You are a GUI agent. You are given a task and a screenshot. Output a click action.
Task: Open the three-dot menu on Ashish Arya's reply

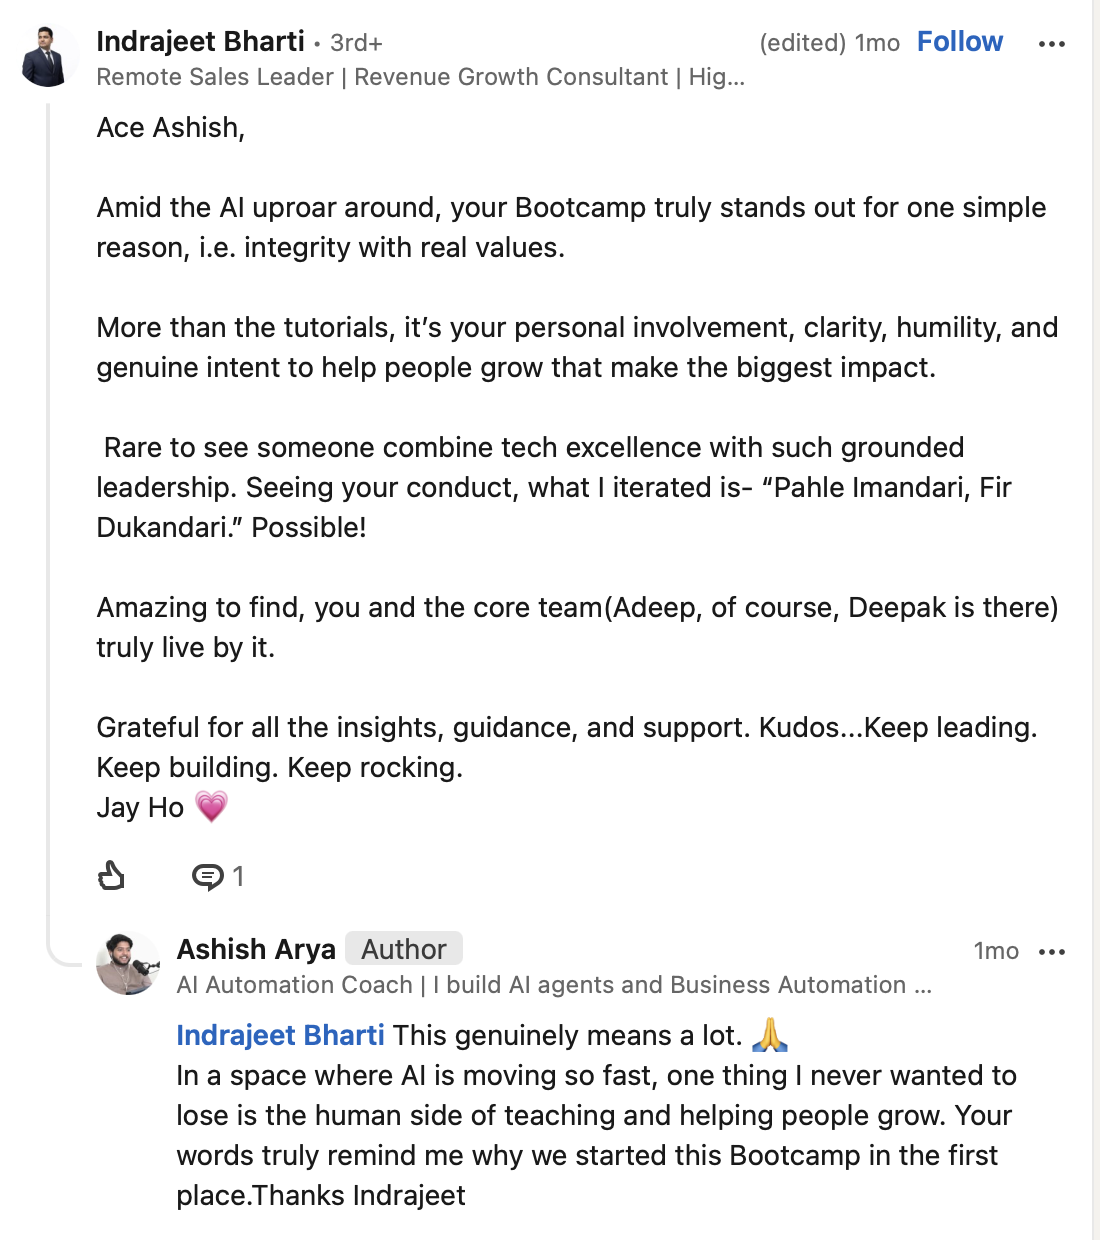point(1051,951)
